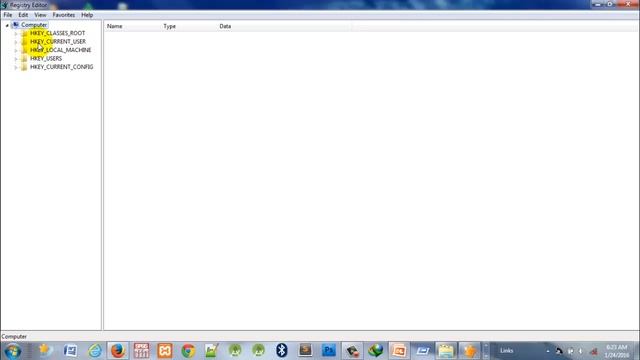
Task: Select HKEY_CURRENT_CONFIG key label
Action: tap(62, 67)
